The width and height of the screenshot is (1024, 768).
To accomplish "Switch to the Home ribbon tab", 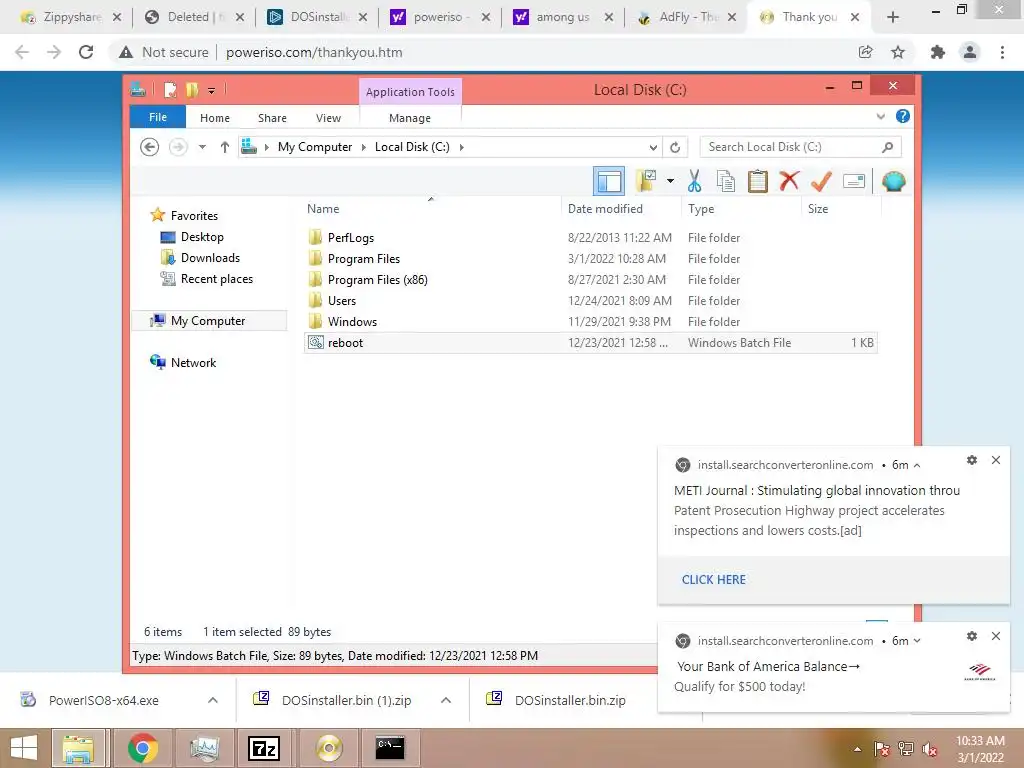I will pos(215,118).
